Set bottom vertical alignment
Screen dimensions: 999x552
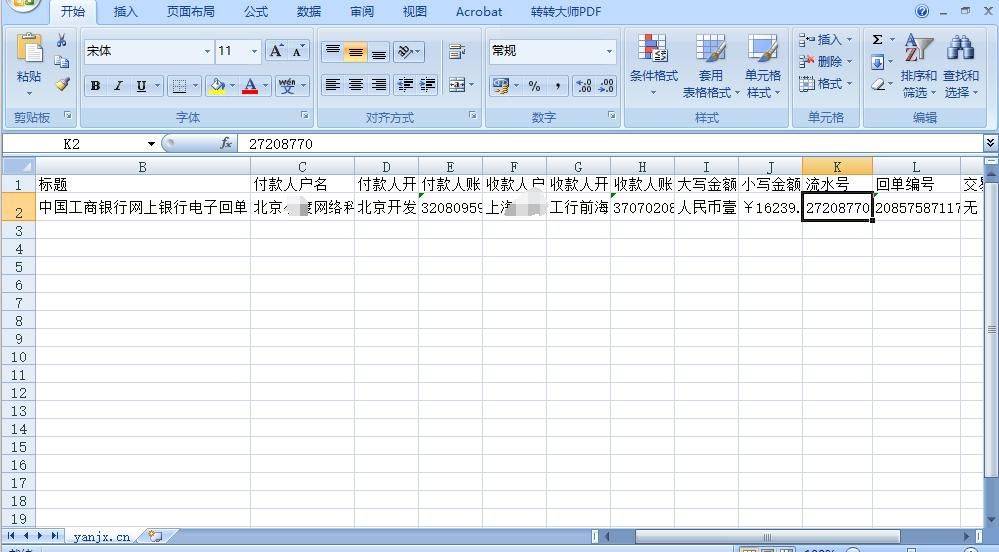point(378,52)
